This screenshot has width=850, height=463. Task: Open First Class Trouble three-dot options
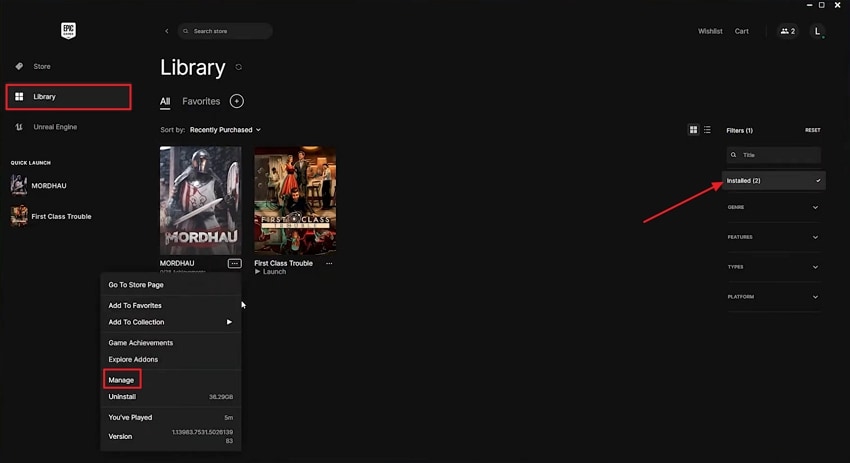pyautogui.click(x=329, y=263)
